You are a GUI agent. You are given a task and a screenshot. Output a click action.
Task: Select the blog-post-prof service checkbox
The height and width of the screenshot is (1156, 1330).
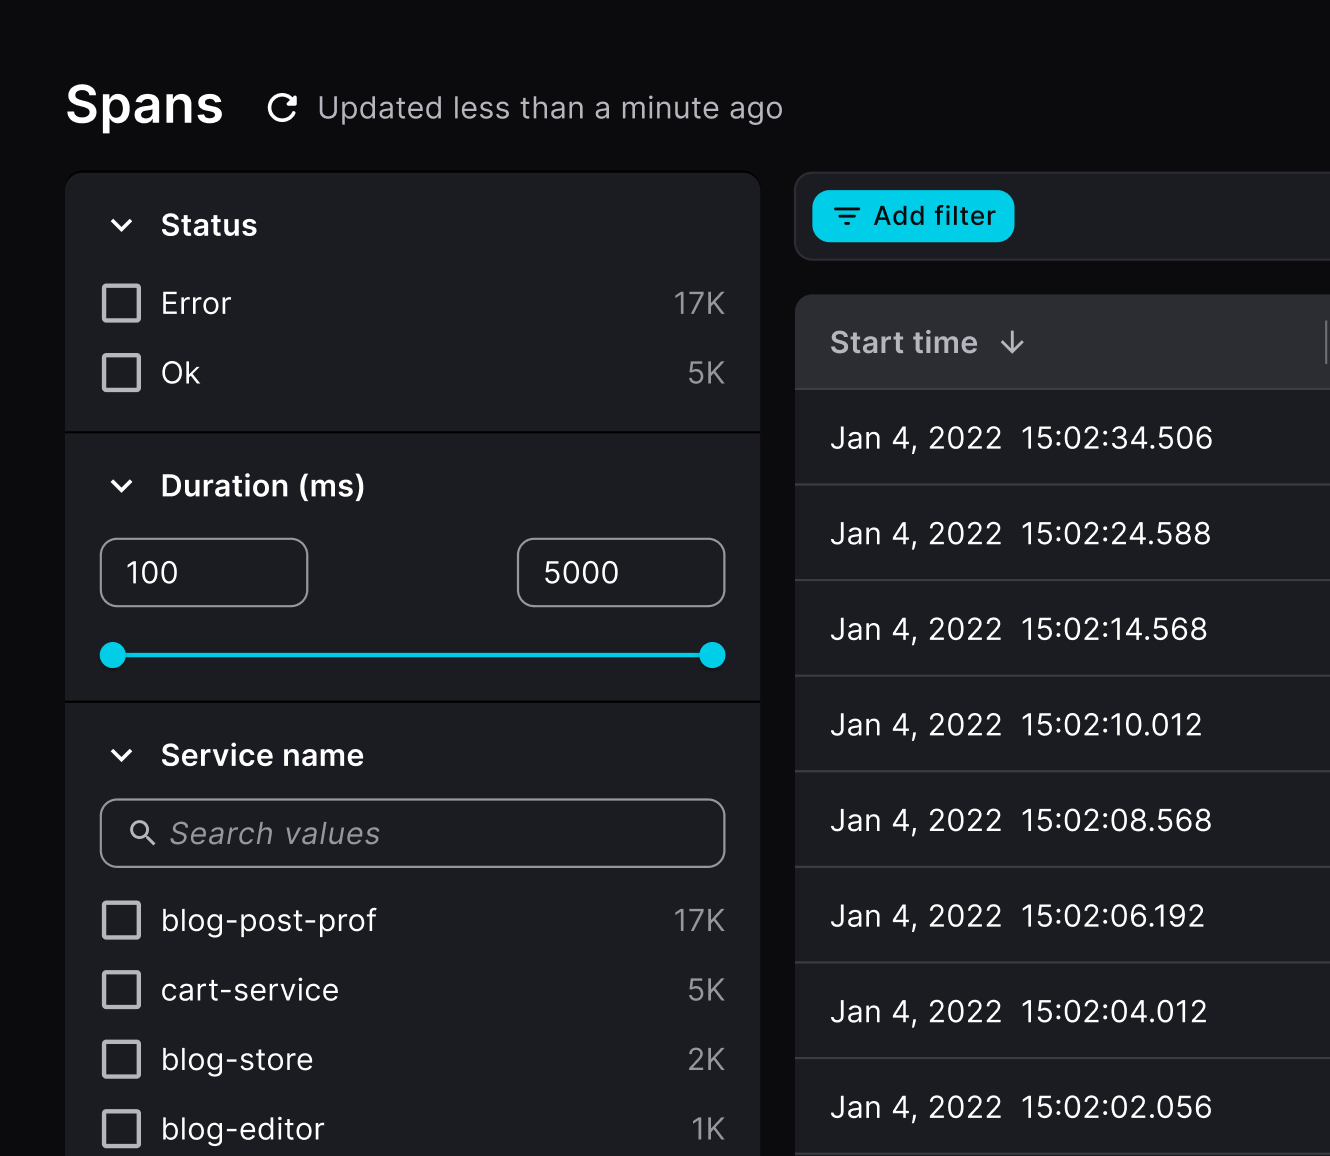pos(121,920)
